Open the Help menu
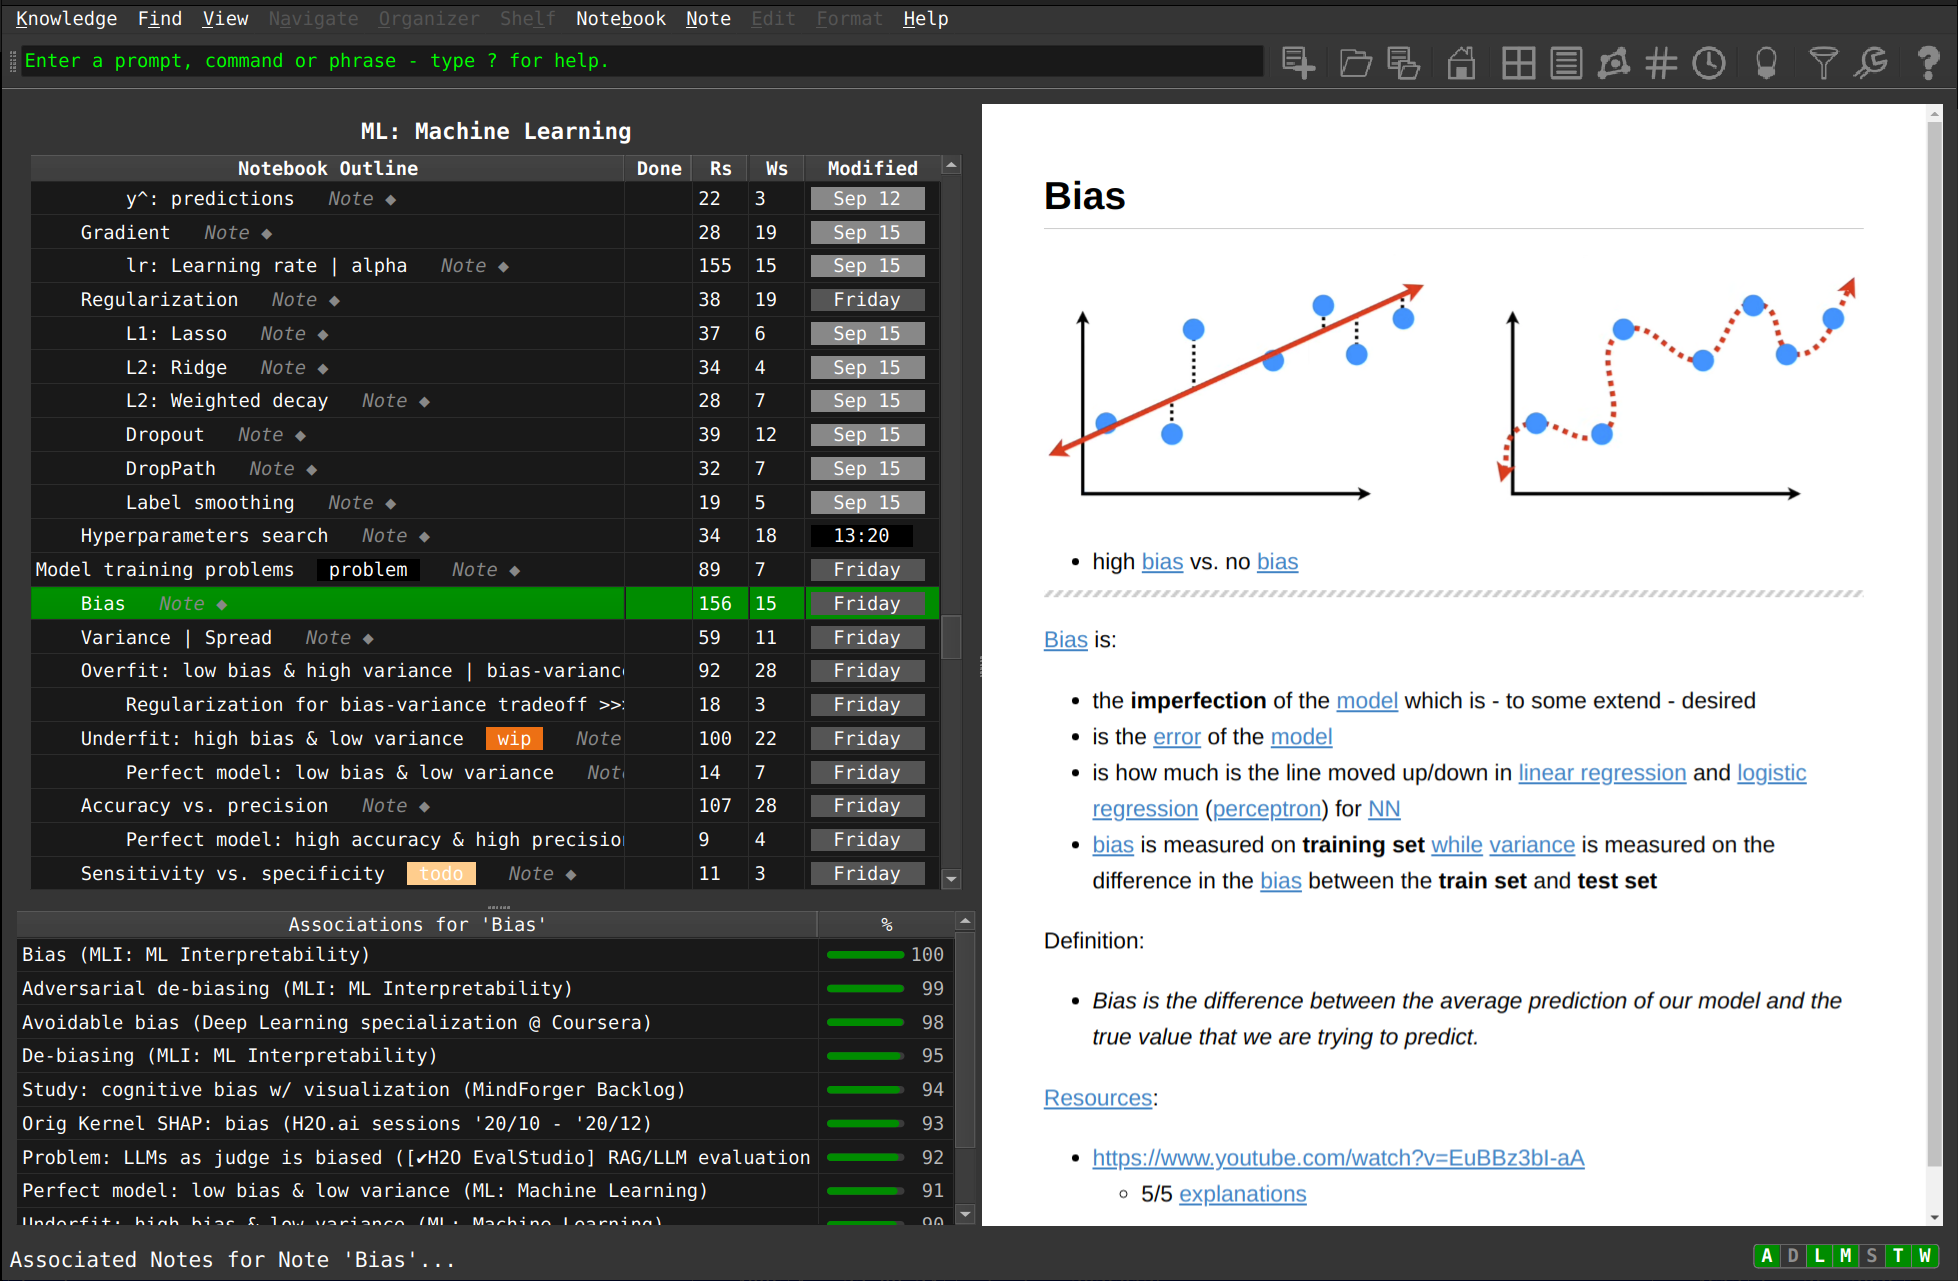Image resolution: width=1958 pixels, height=1281 pixels. coord(926,18)
